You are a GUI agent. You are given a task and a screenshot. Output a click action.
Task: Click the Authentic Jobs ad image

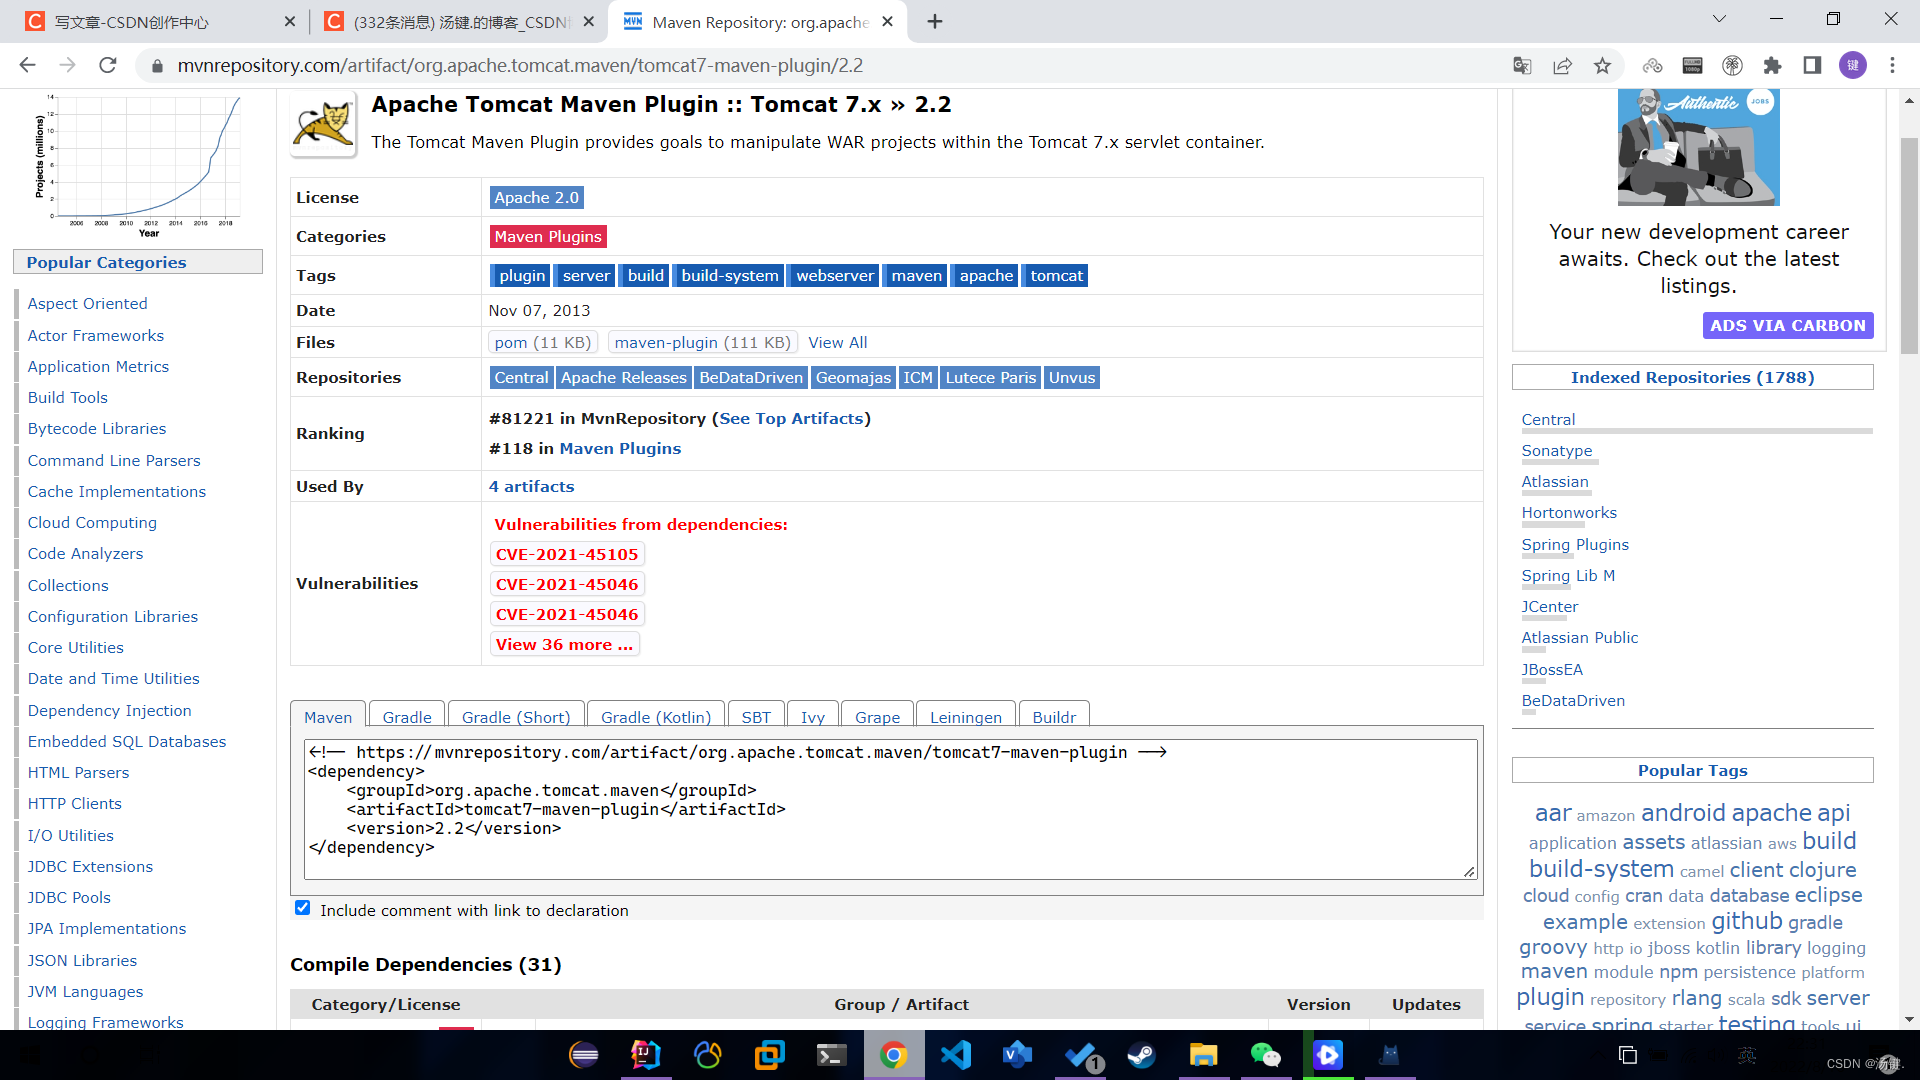(1698, 147)
